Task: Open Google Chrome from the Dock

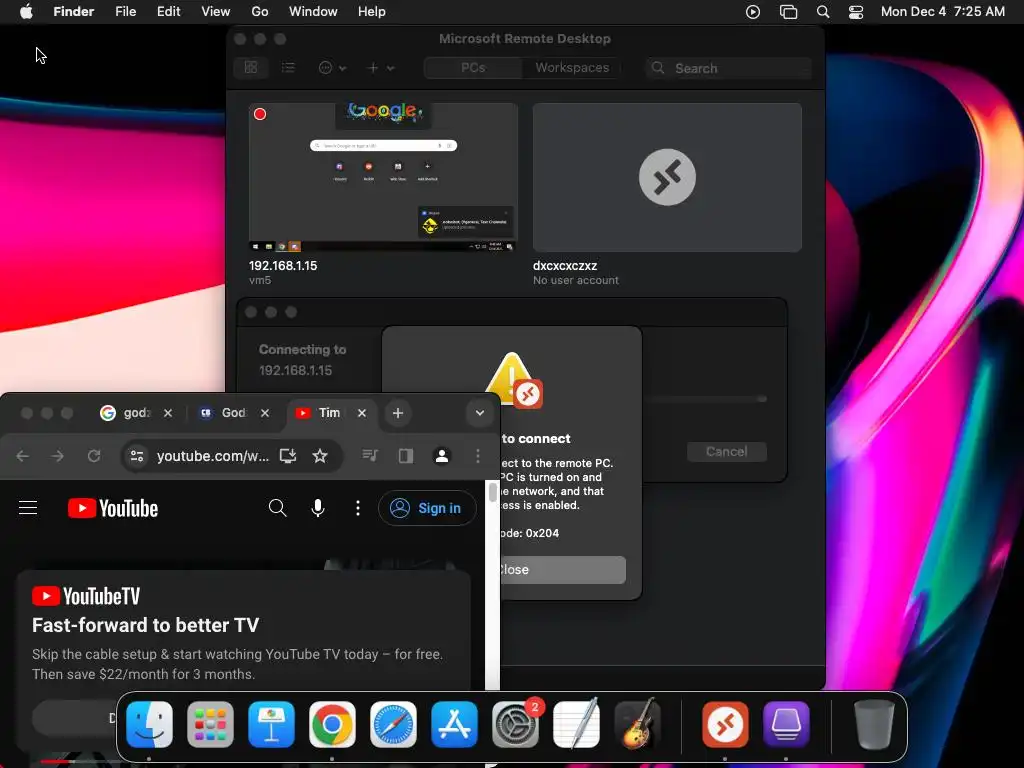Action: tap(332, 724)
